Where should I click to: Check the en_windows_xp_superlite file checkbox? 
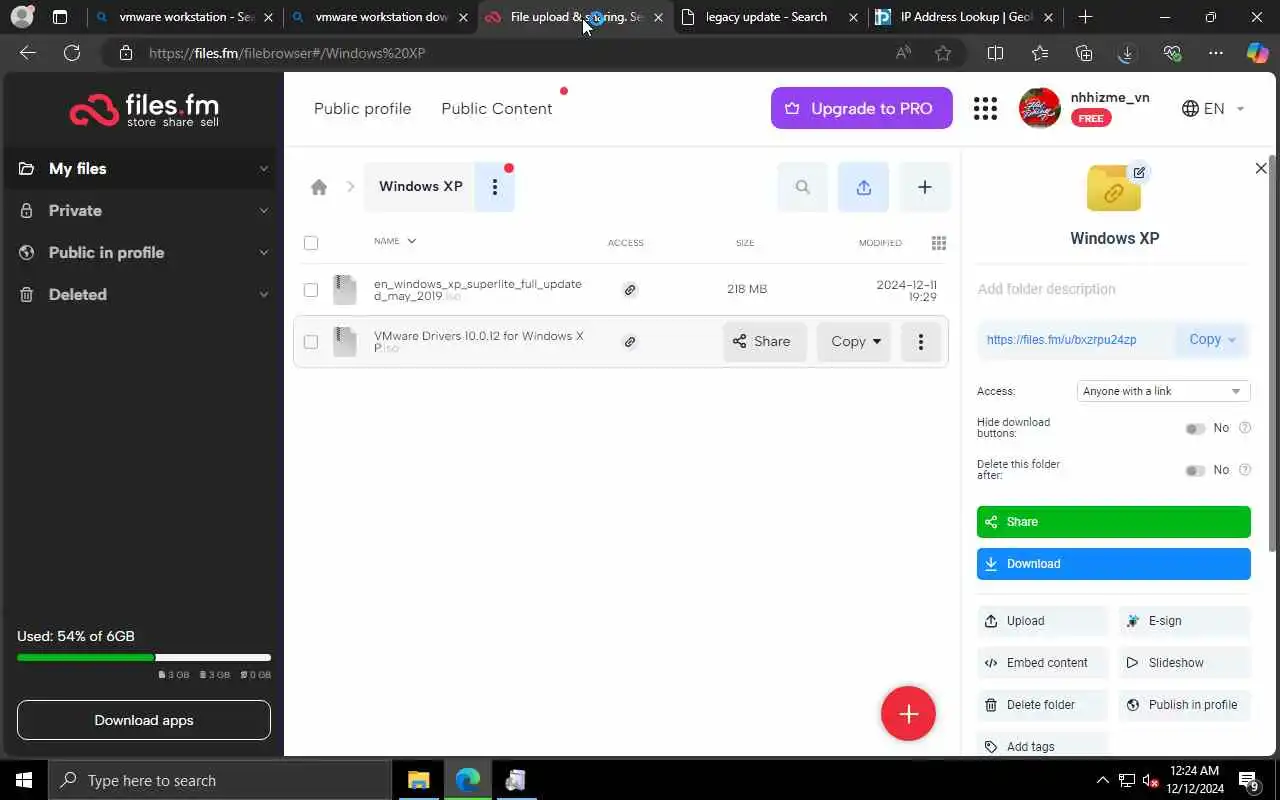311,290
